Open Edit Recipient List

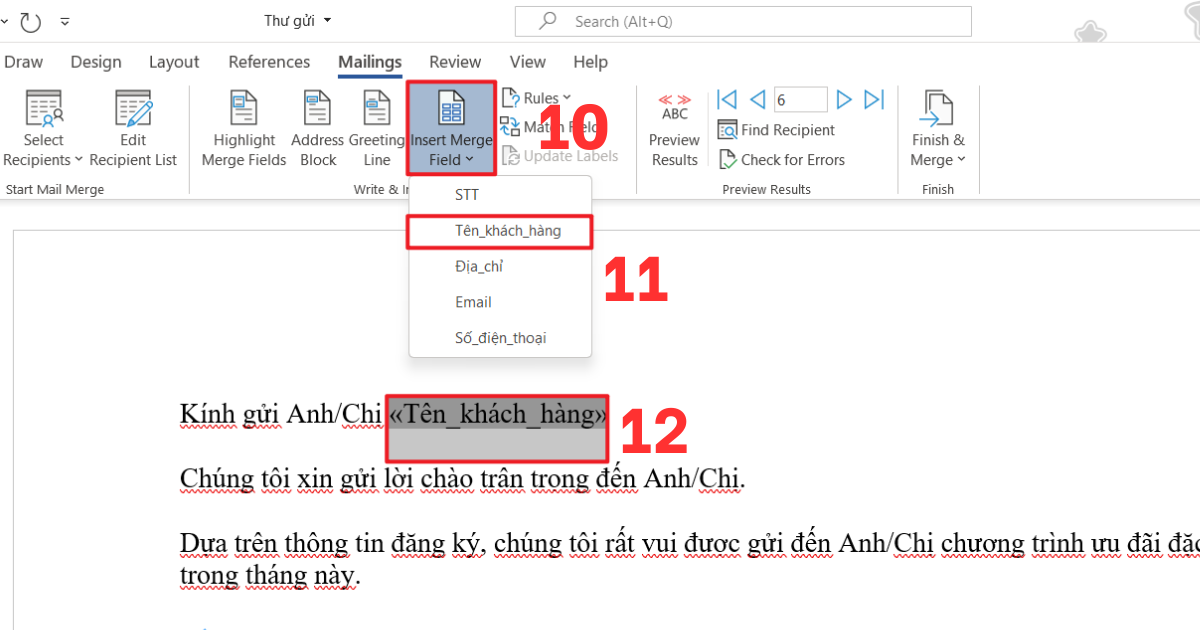tap(133, 129)
